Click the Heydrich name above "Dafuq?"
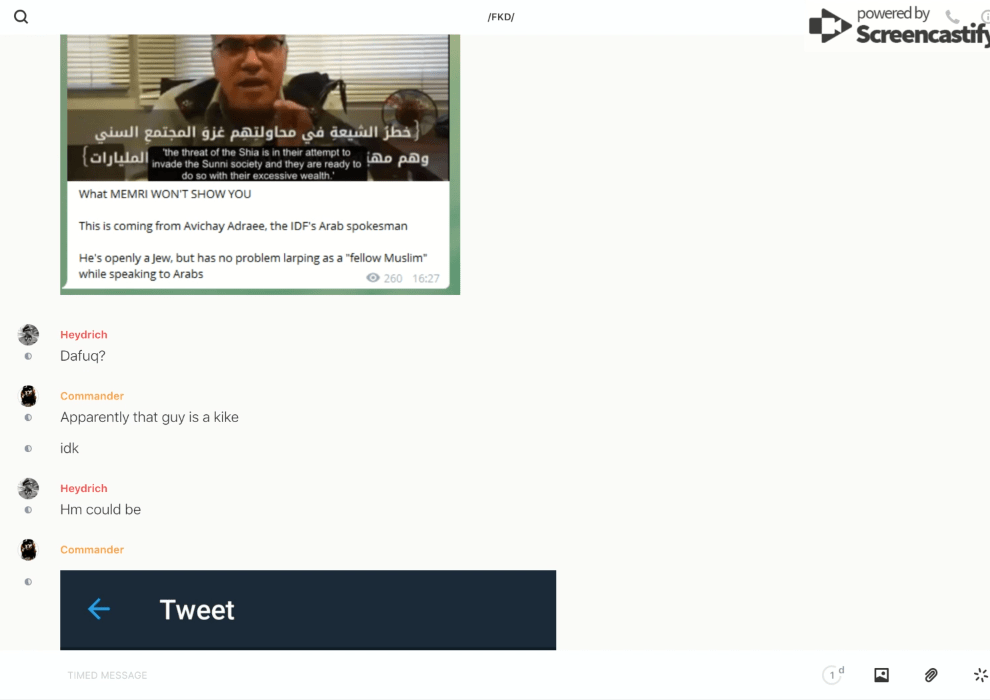 (x=83, y=335)
